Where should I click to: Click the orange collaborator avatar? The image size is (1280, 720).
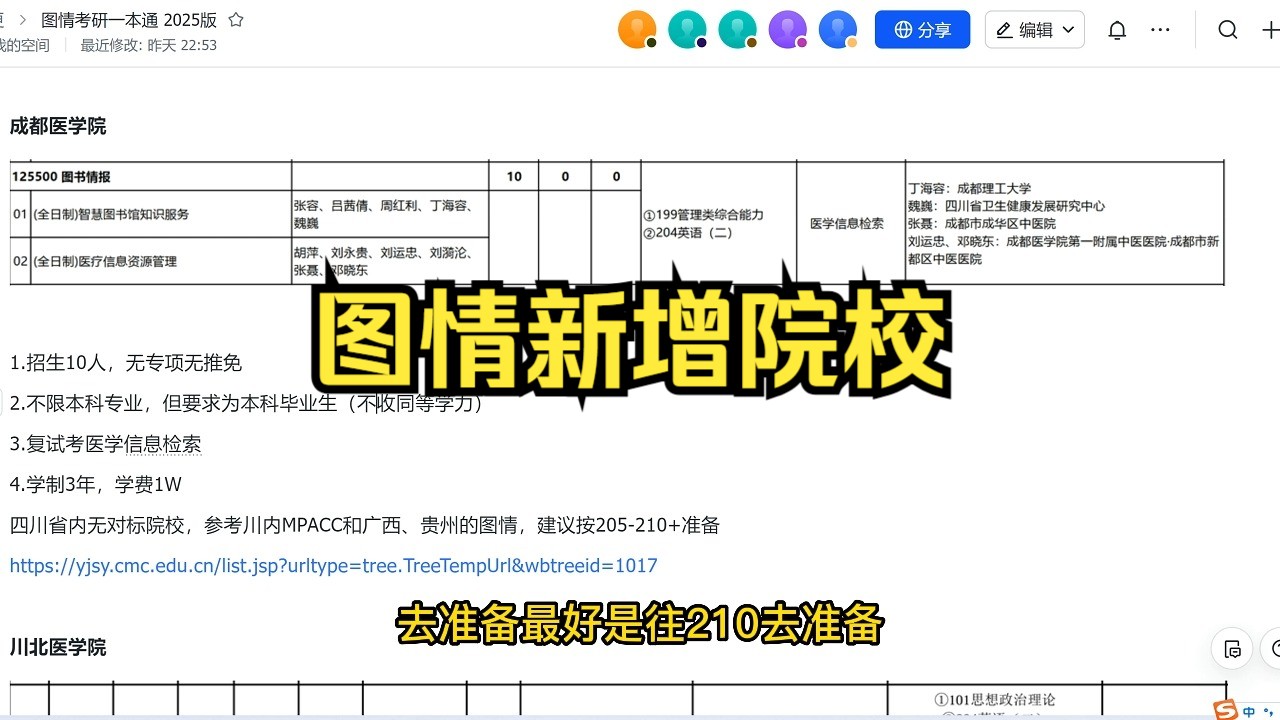(x=637, y=30)
